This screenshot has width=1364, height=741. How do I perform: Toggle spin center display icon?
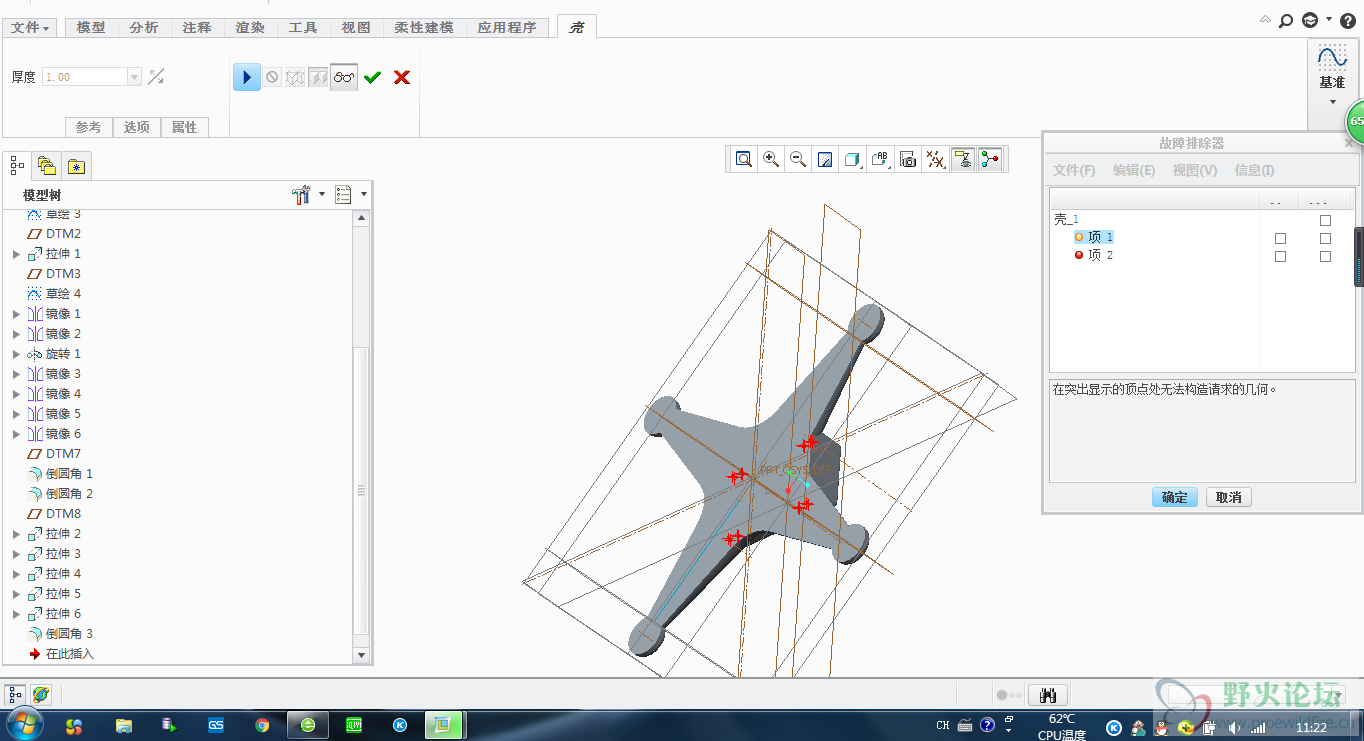click(990, 159)
